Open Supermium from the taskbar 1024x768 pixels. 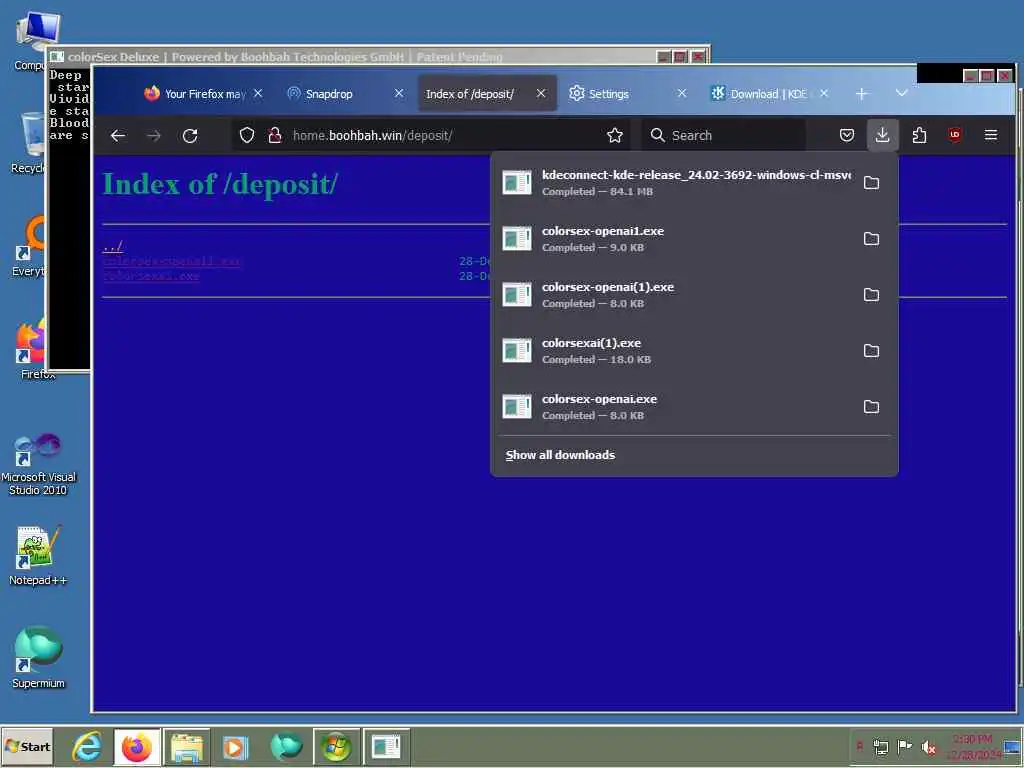coord(285,747)
